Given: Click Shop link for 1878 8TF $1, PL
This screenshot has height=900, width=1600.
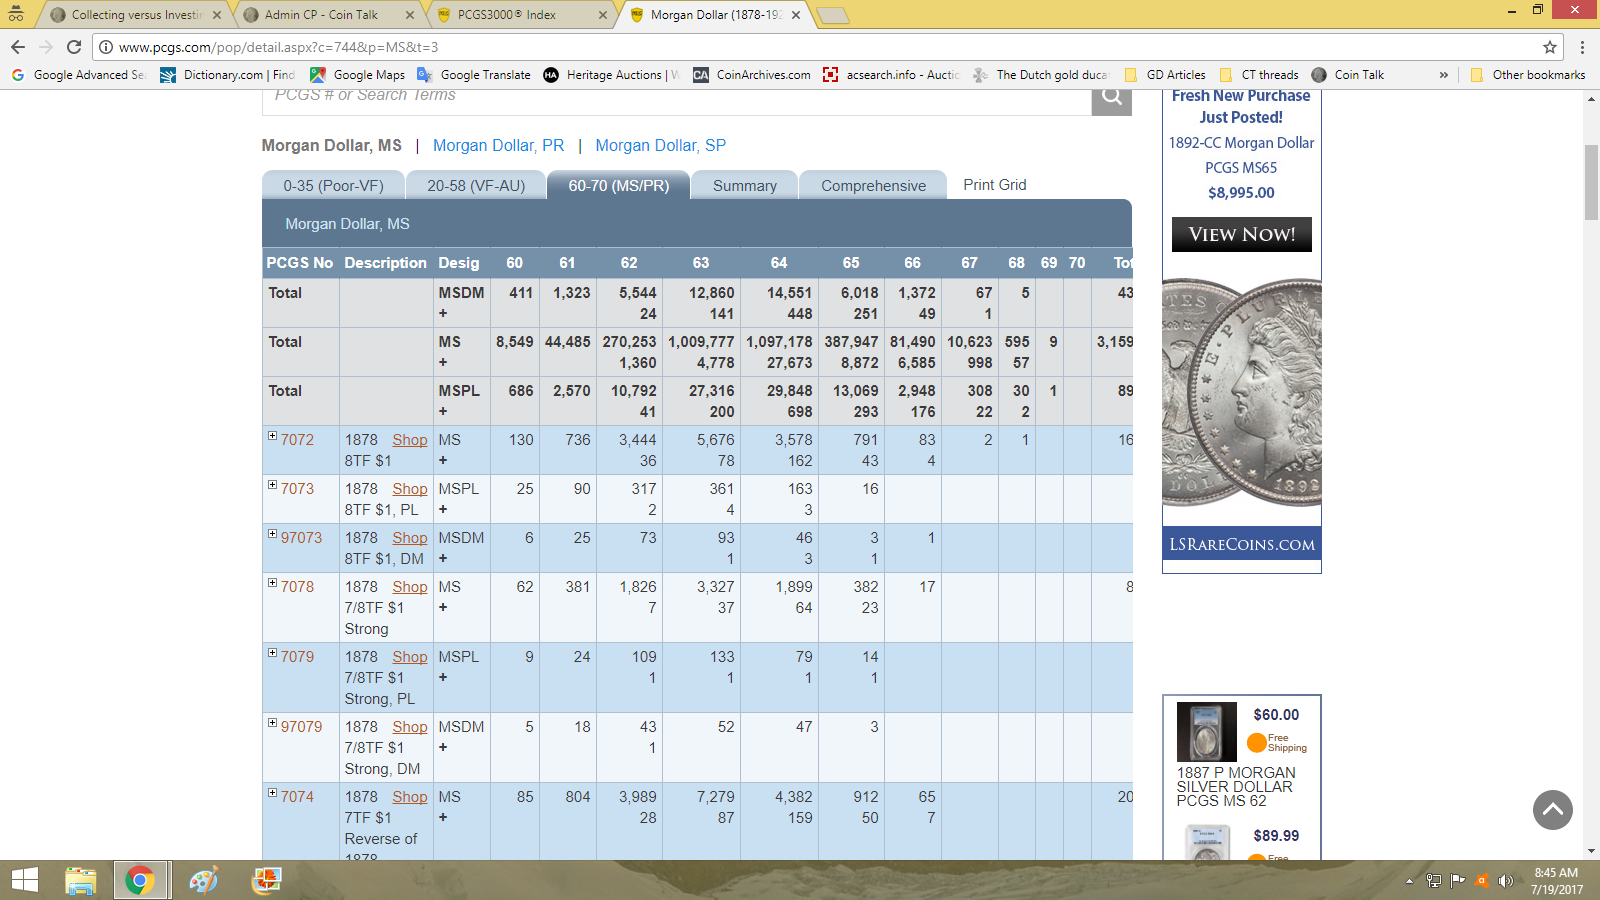Looking at the screenshot, I should point(410,489).
